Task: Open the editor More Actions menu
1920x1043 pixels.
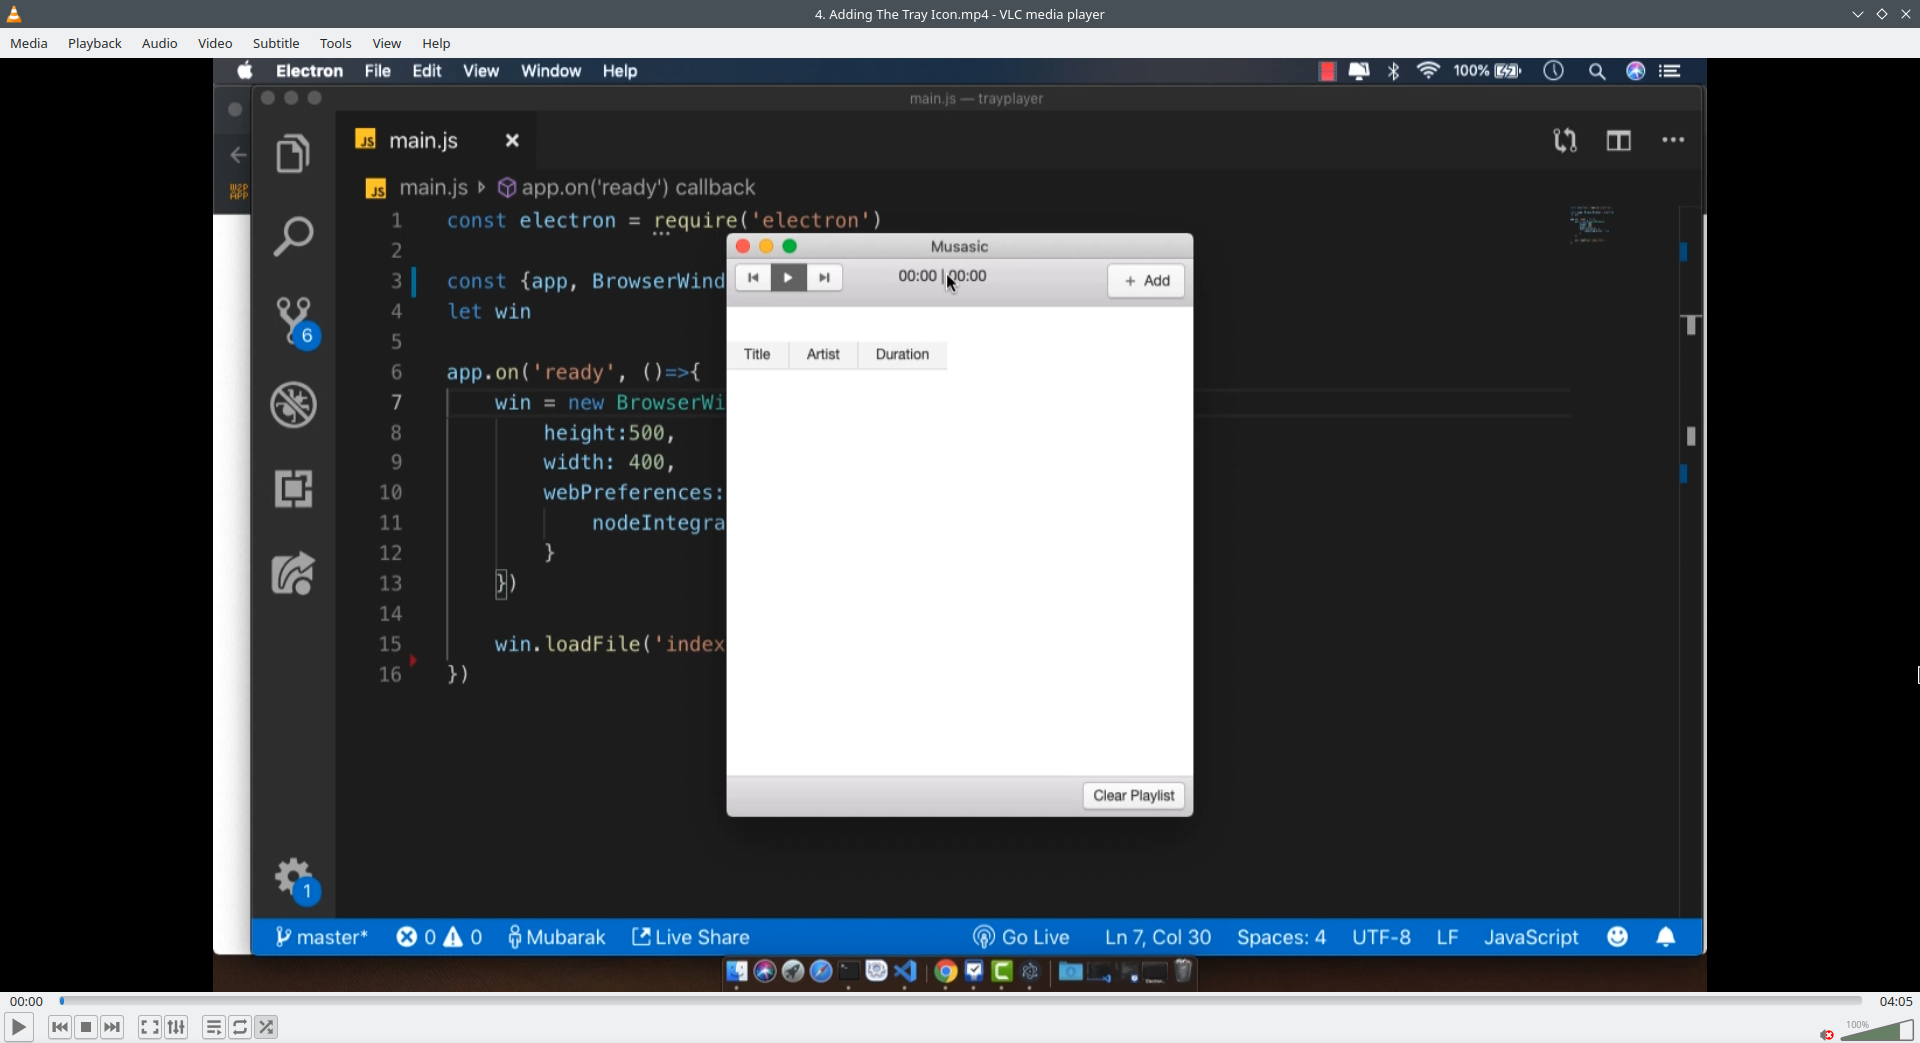Action: pyautogui.click(x=1673, y=141)
